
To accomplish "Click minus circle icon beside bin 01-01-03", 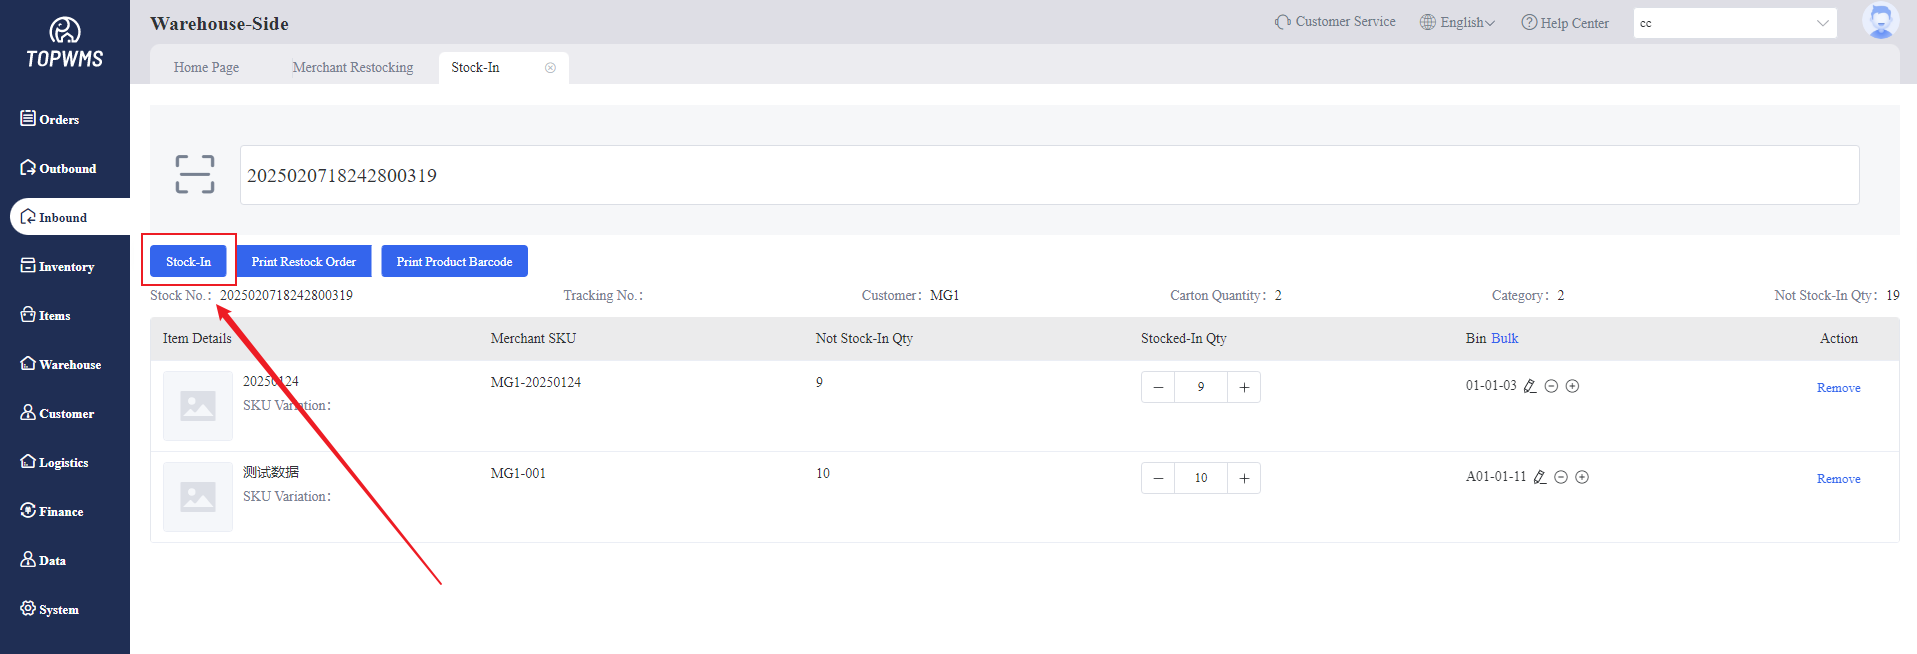I will point(1551,386).
